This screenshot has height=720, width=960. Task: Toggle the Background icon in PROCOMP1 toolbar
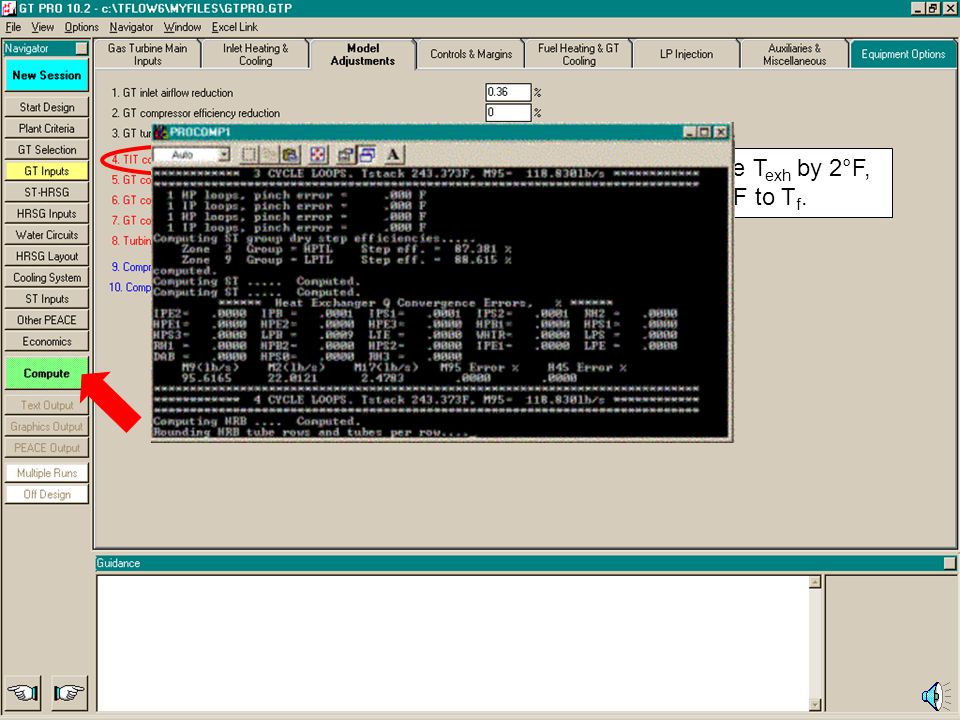click(x=367, y=155)
